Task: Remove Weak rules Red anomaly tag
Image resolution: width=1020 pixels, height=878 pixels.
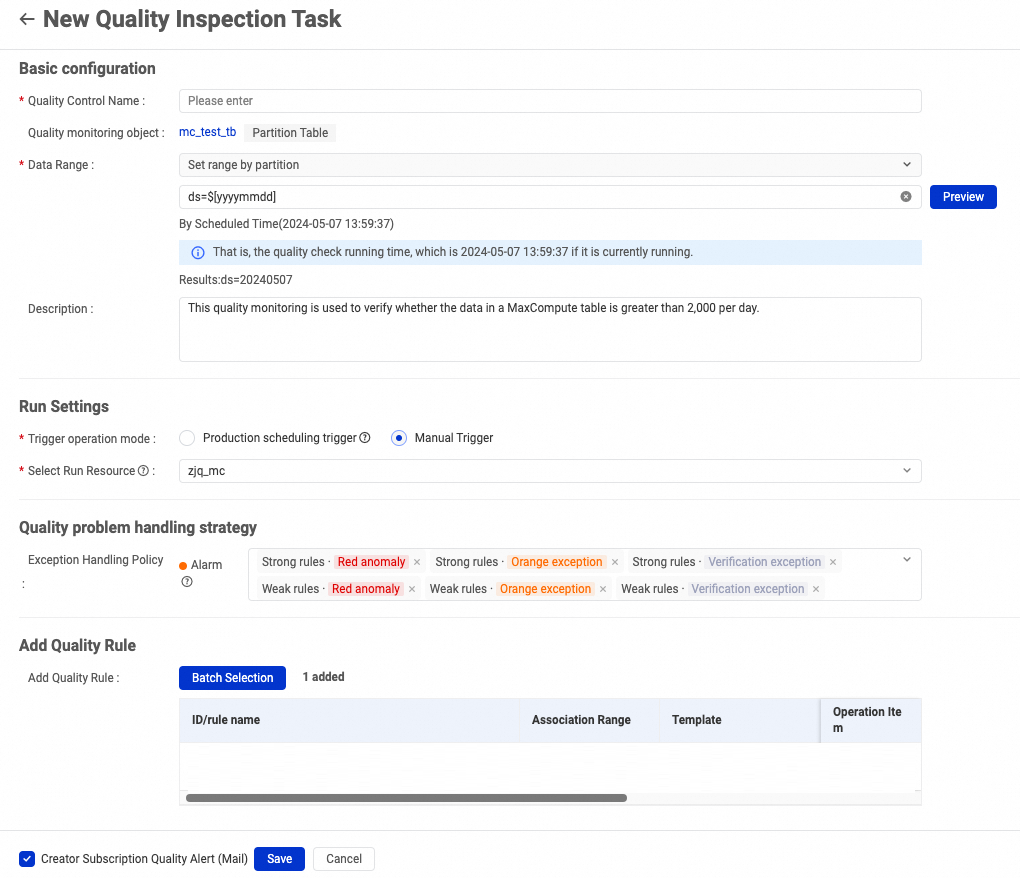Action: tap(412, 589)
